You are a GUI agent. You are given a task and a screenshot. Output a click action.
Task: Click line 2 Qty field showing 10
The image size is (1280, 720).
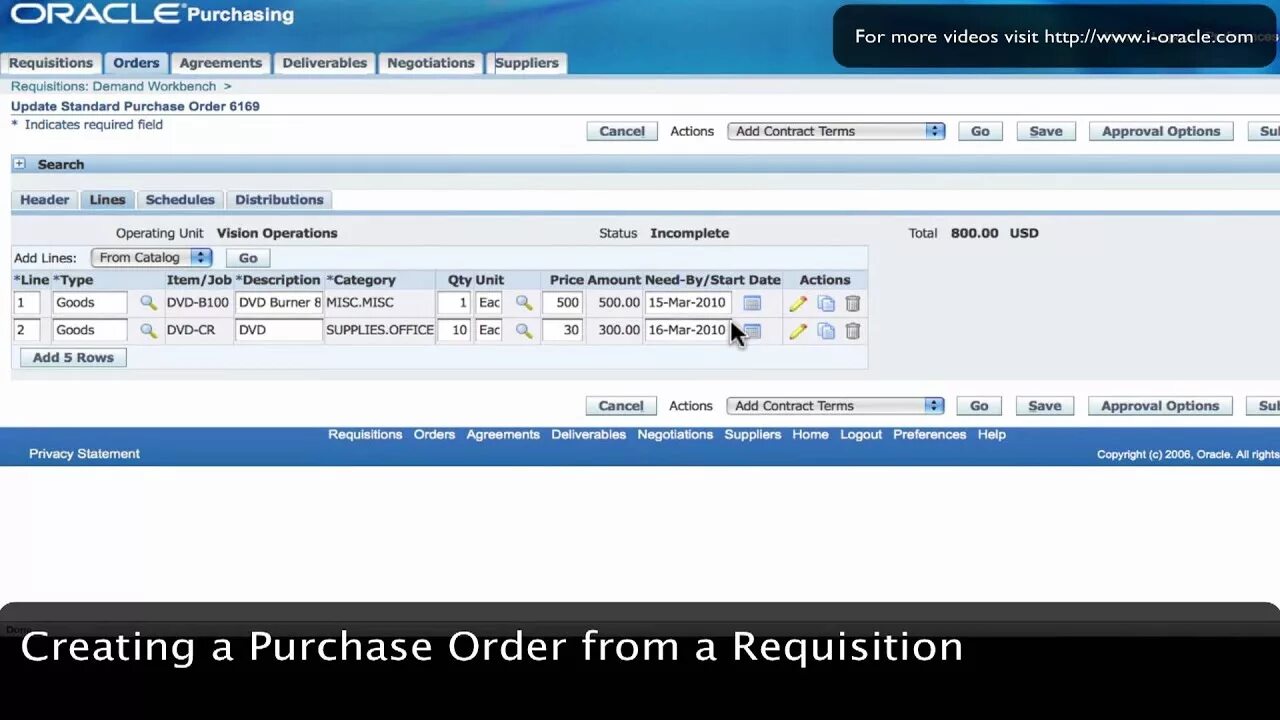point(454,330)
